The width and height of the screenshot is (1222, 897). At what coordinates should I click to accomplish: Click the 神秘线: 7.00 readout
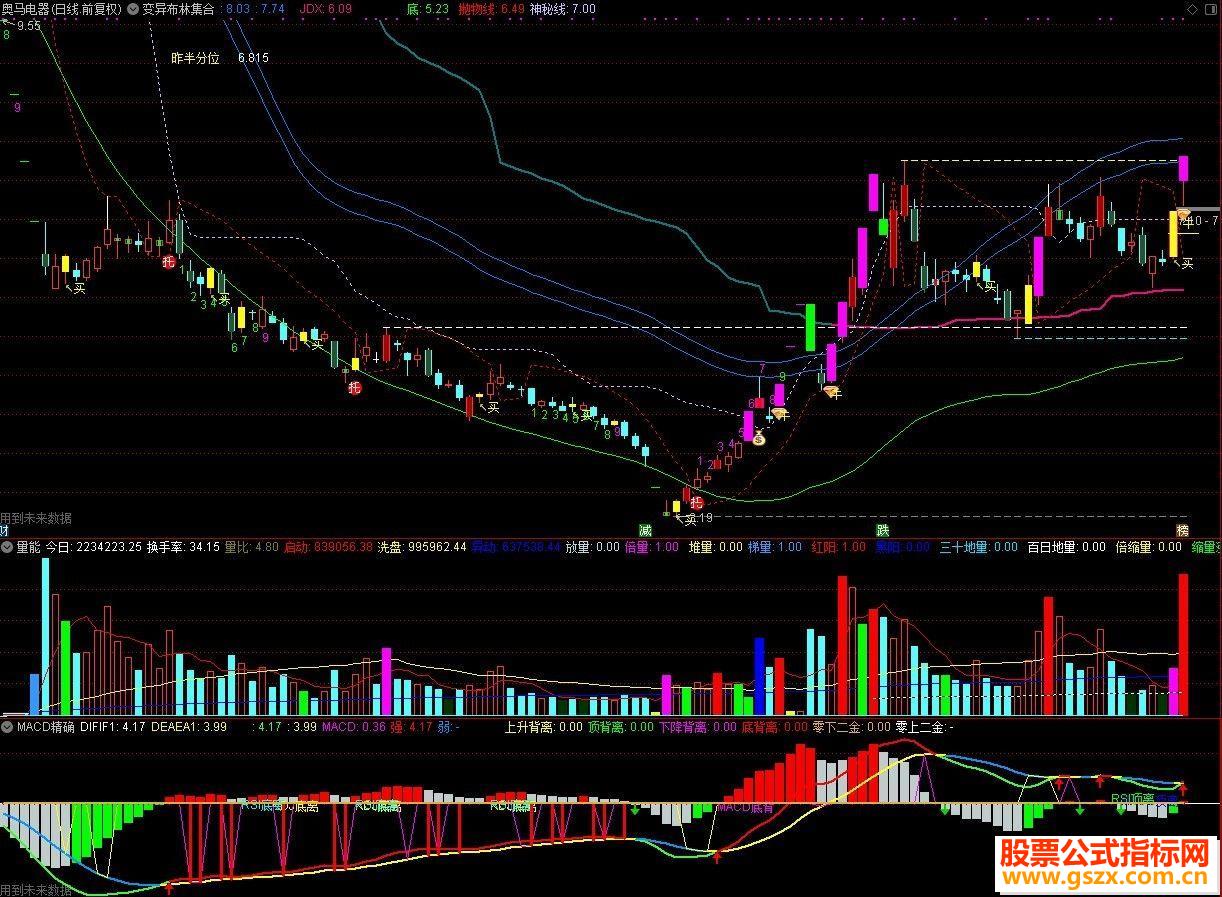[562, 9]
